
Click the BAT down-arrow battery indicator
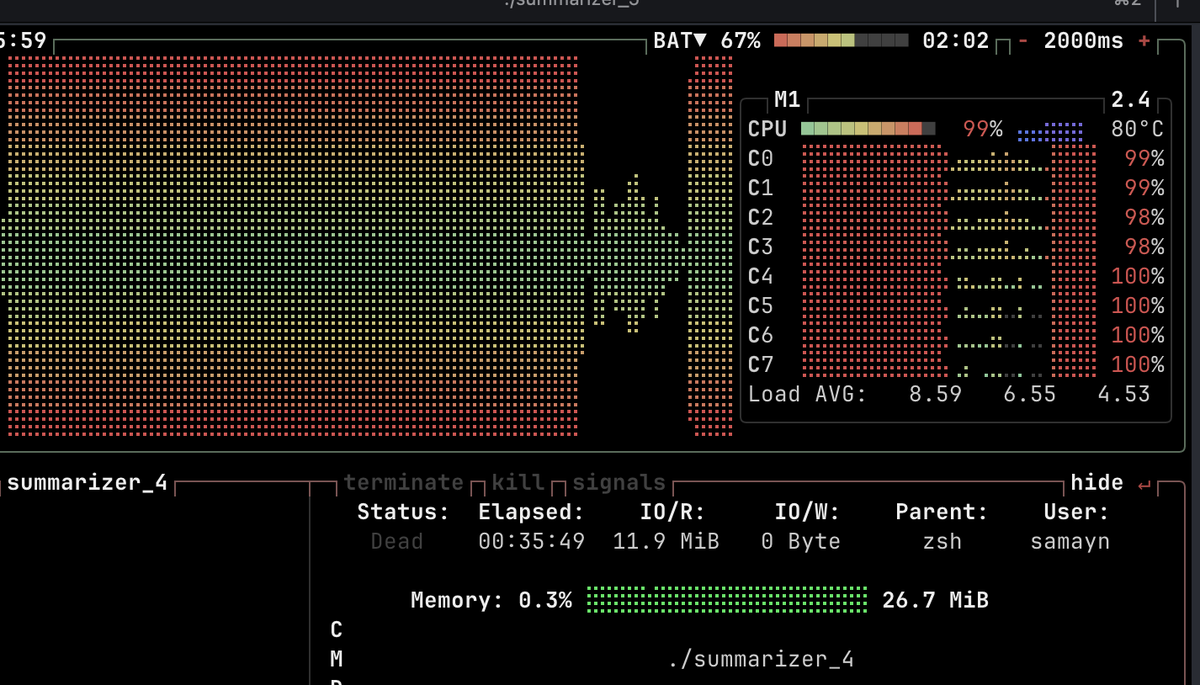[x=680, y=41]
